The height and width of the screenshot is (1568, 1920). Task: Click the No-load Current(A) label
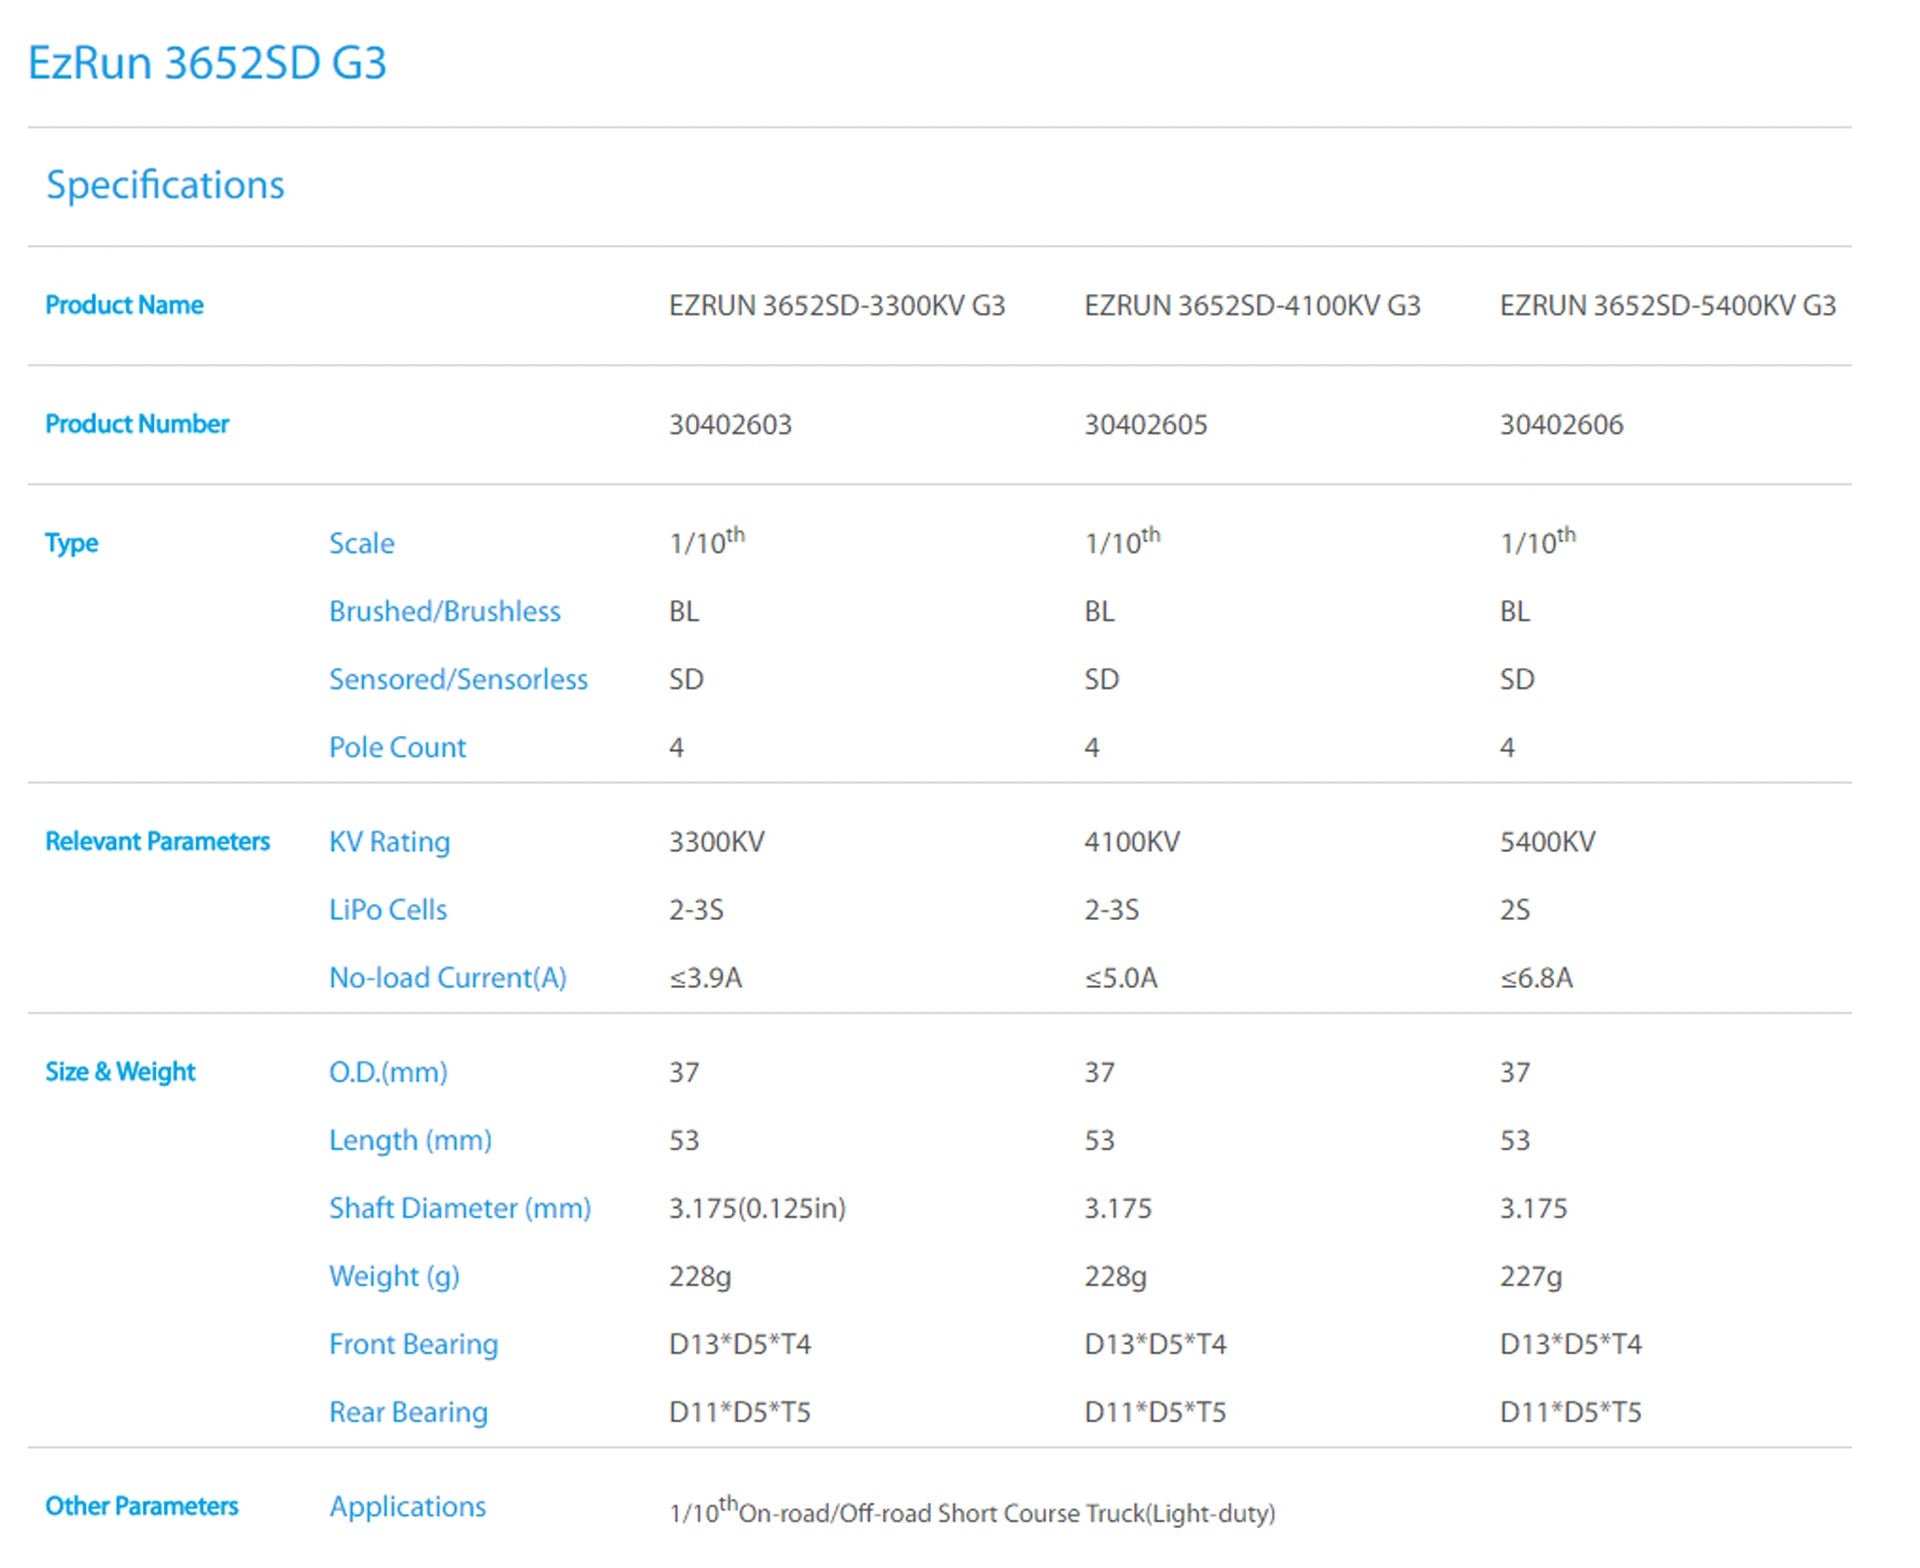pos(447,977)
